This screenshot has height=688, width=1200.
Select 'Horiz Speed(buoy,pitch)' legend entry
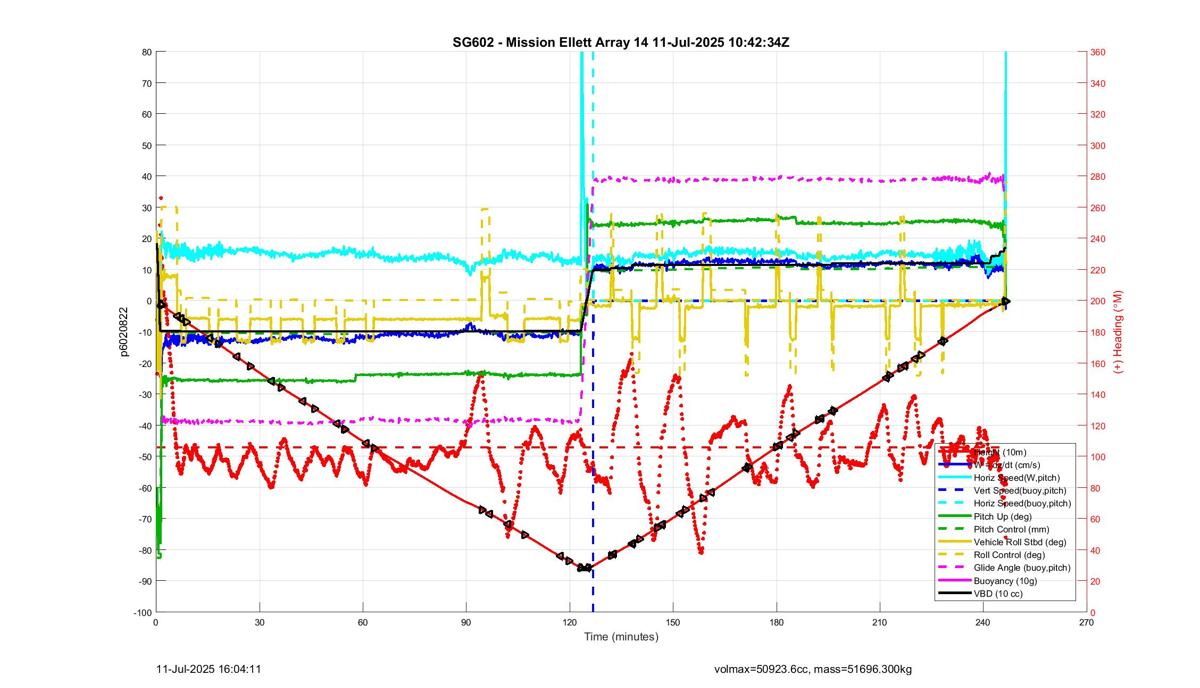[1022, 503]
